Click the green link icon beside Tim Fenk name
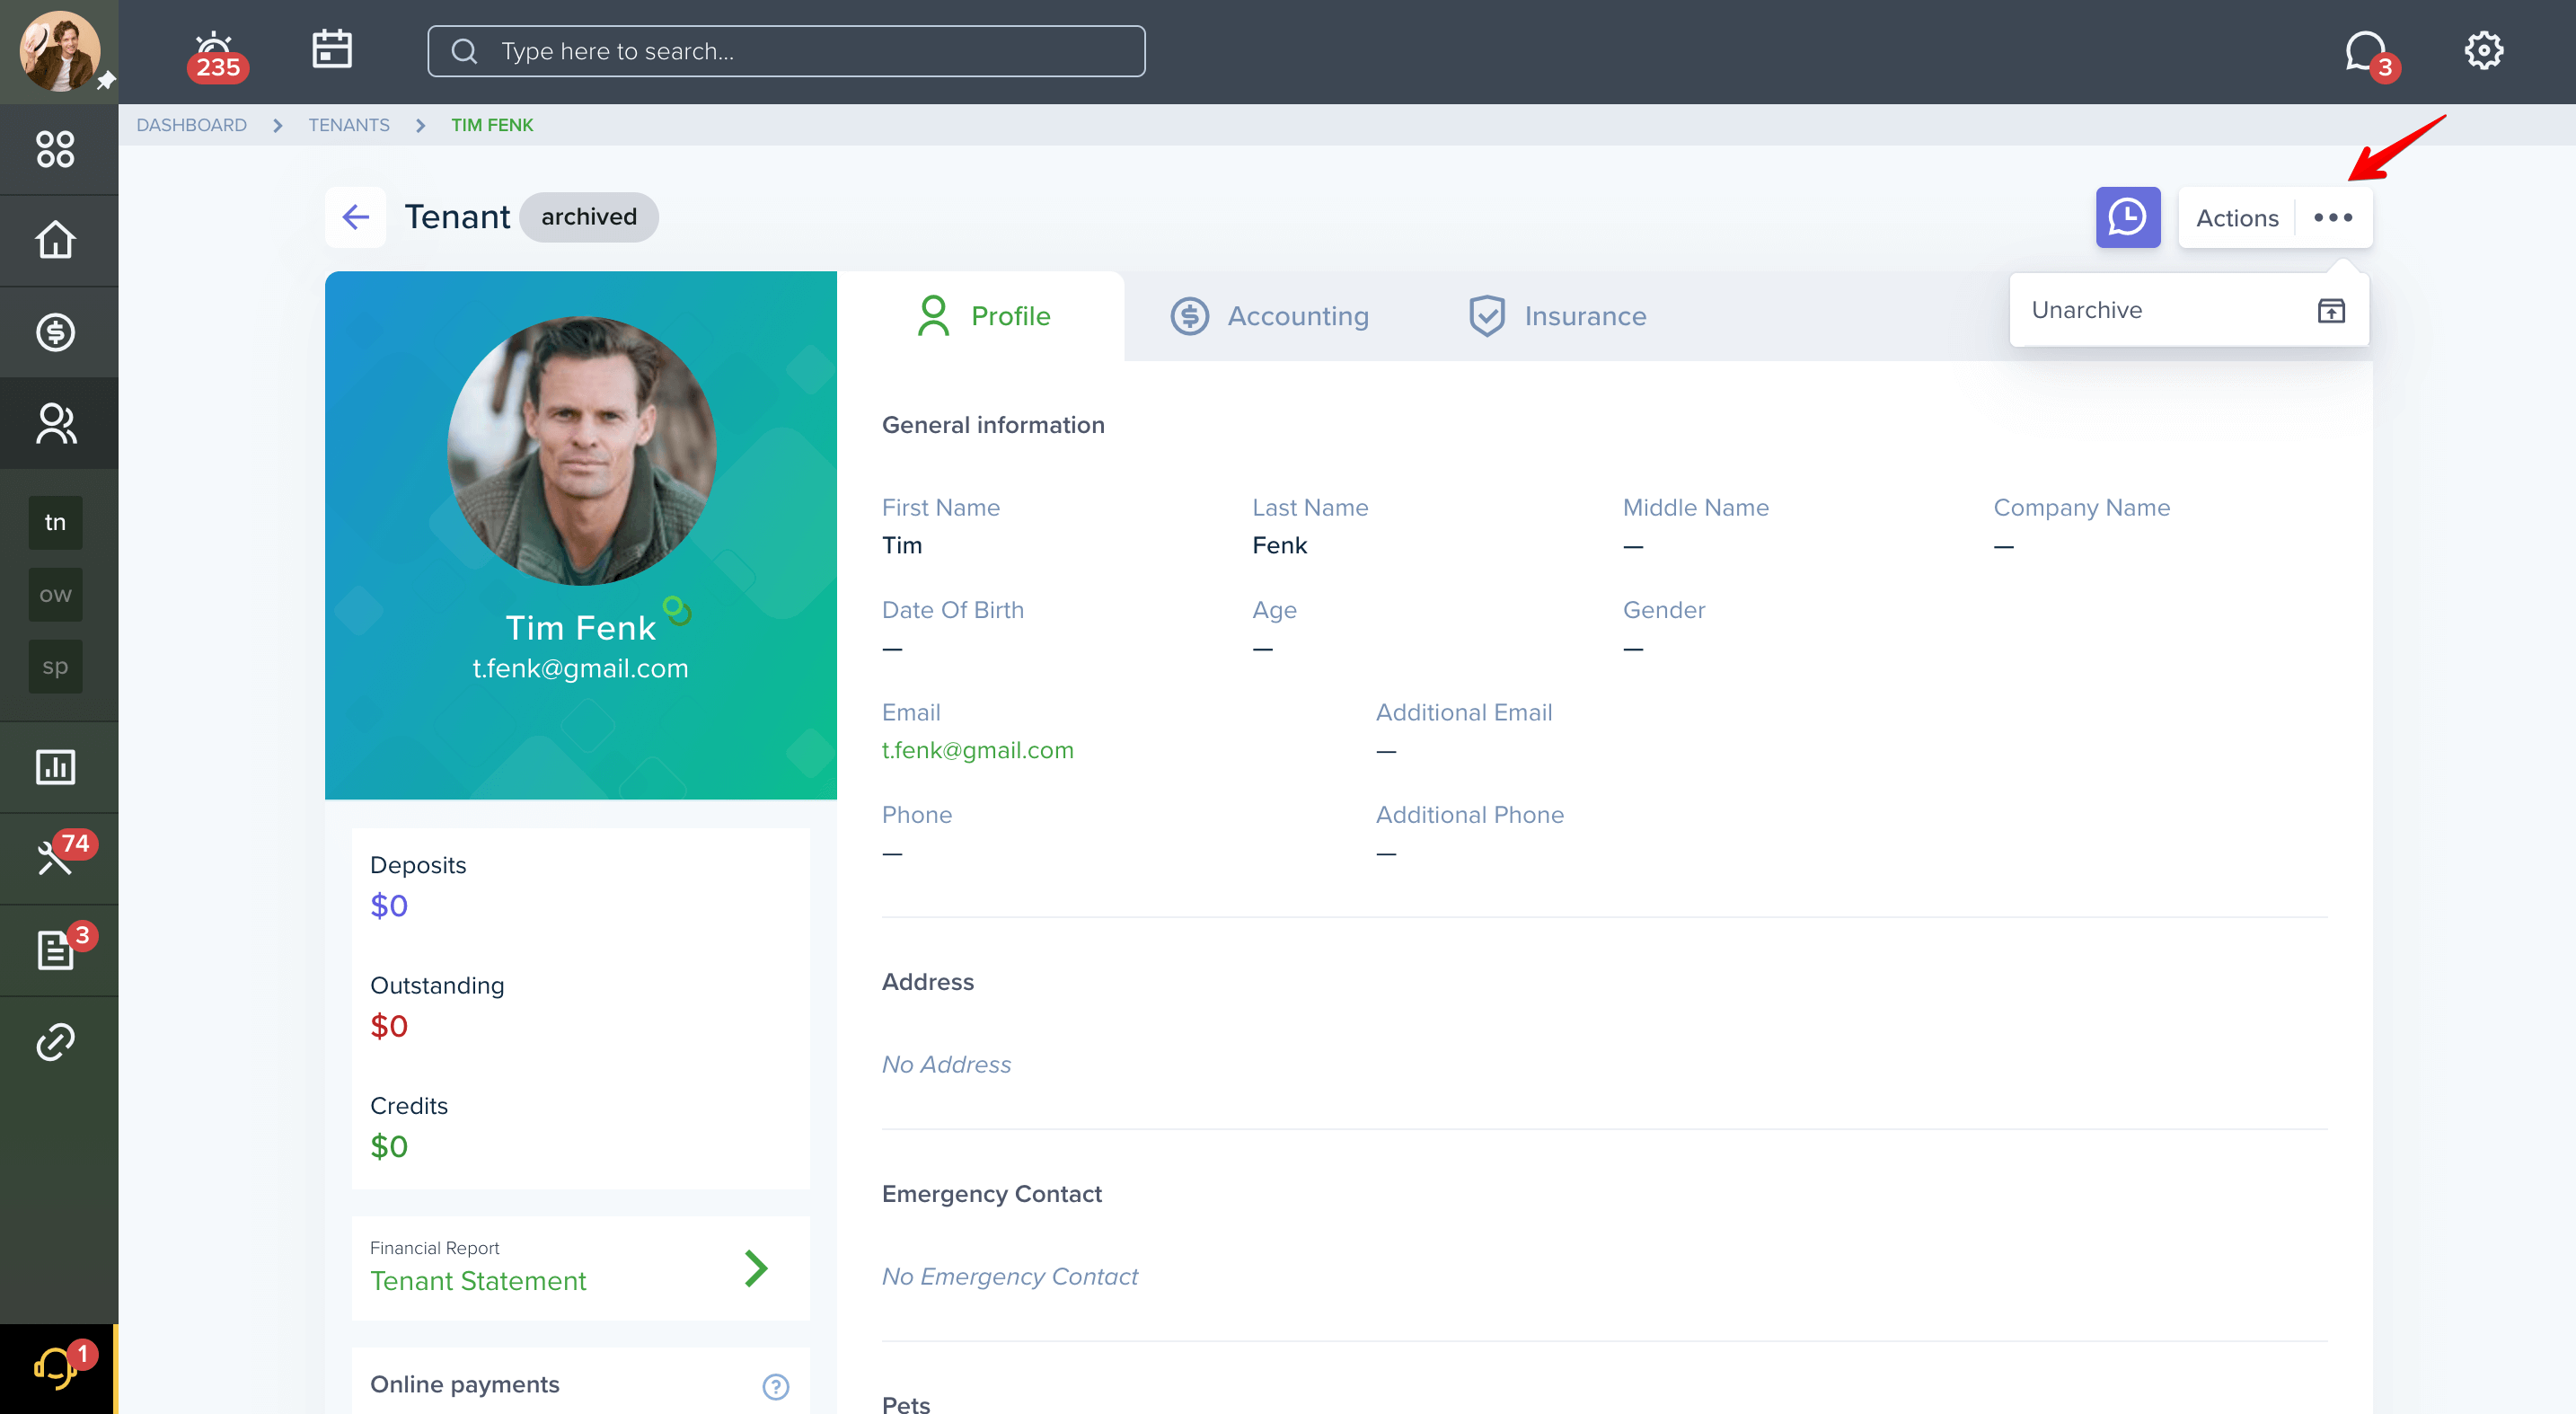 tap(677, 609)
